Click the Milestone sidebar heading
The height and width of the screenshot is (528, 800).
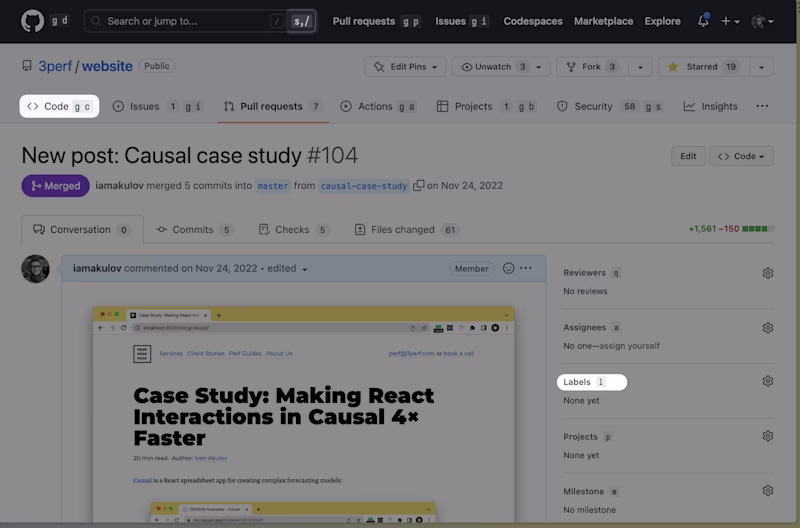584,491
